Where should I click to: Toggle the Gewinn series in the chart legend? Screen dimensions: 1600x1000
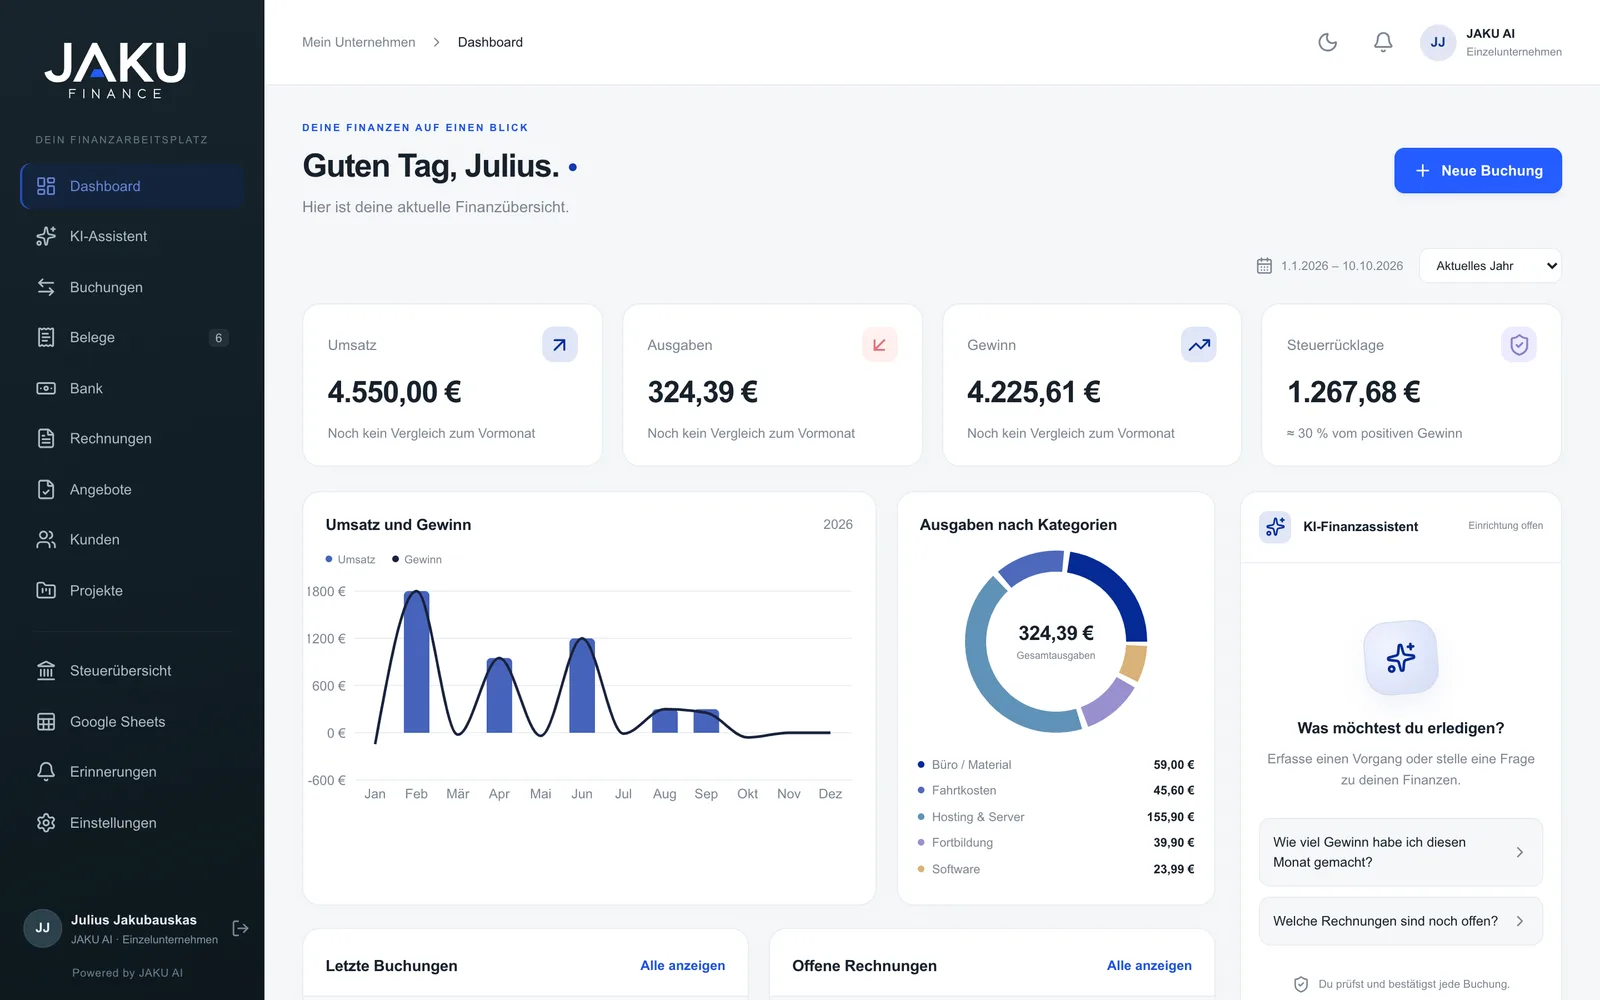pos(417,559)
